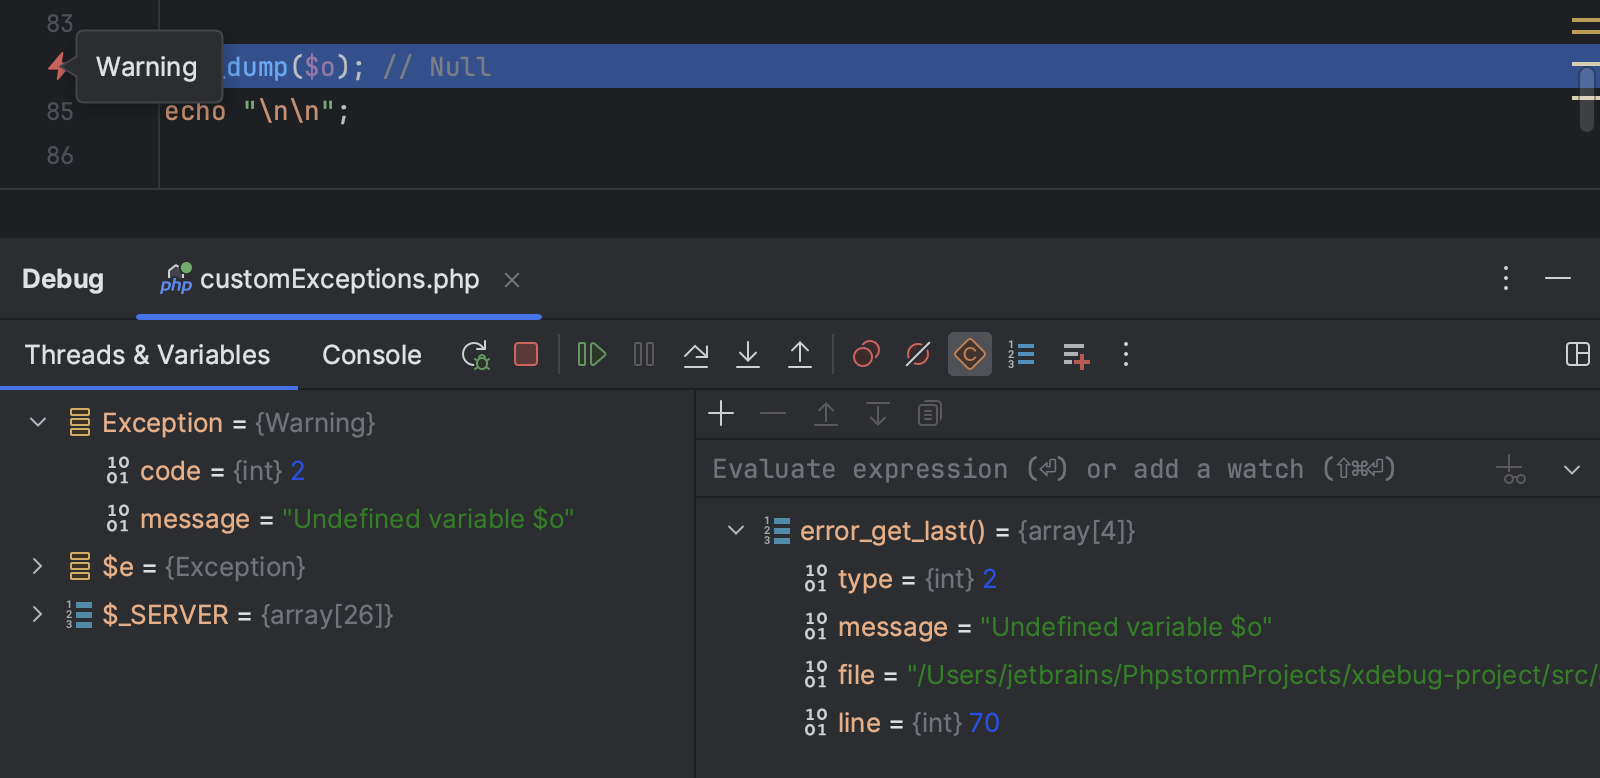Resume program execution

(591, 355)
